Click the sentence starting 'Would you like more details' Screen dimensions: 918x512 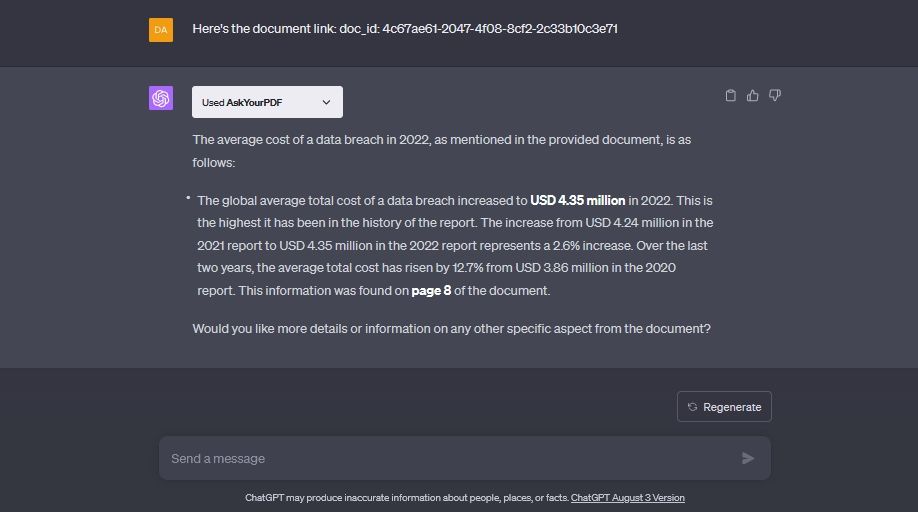(451, 328)
